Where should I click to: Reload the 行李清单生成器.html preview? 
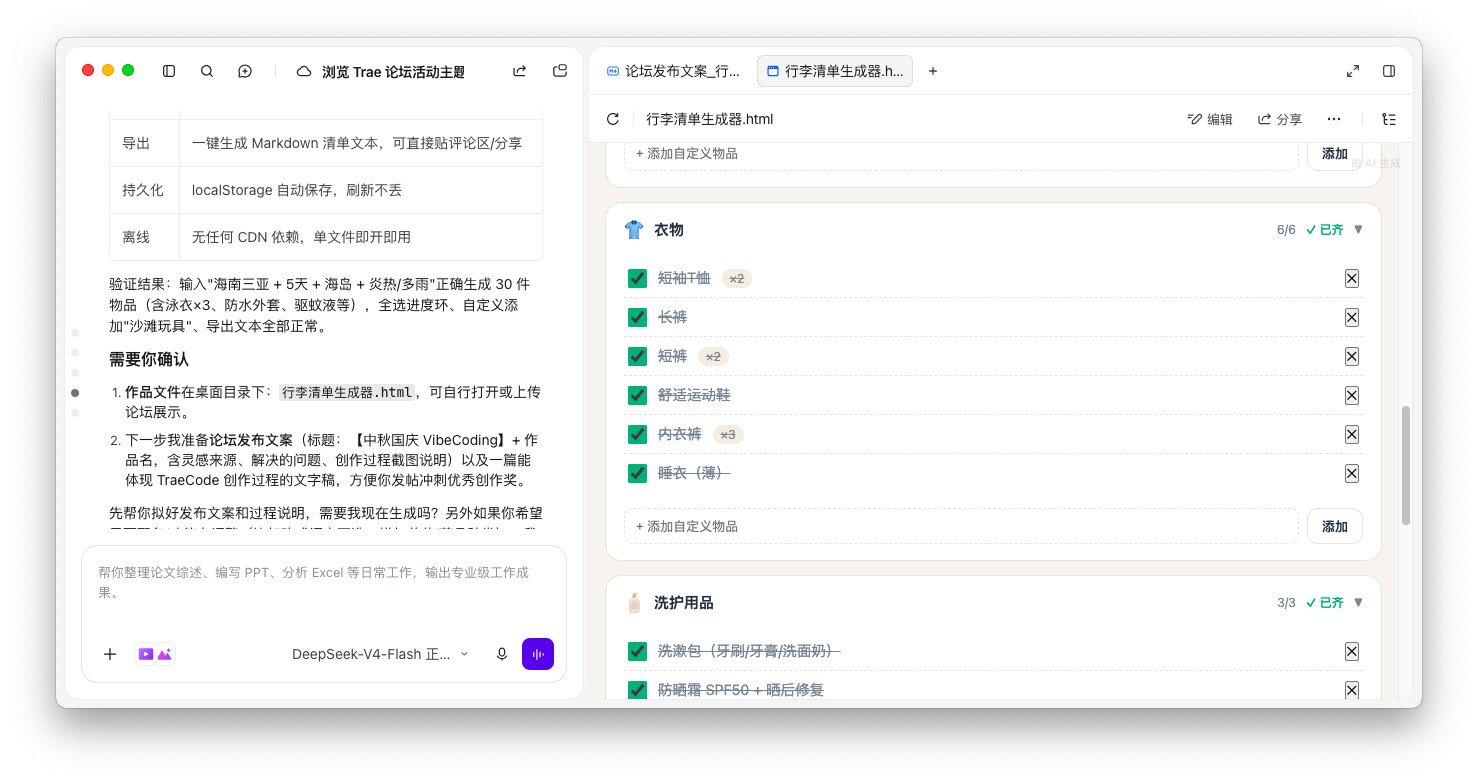(x=613, y=119)
